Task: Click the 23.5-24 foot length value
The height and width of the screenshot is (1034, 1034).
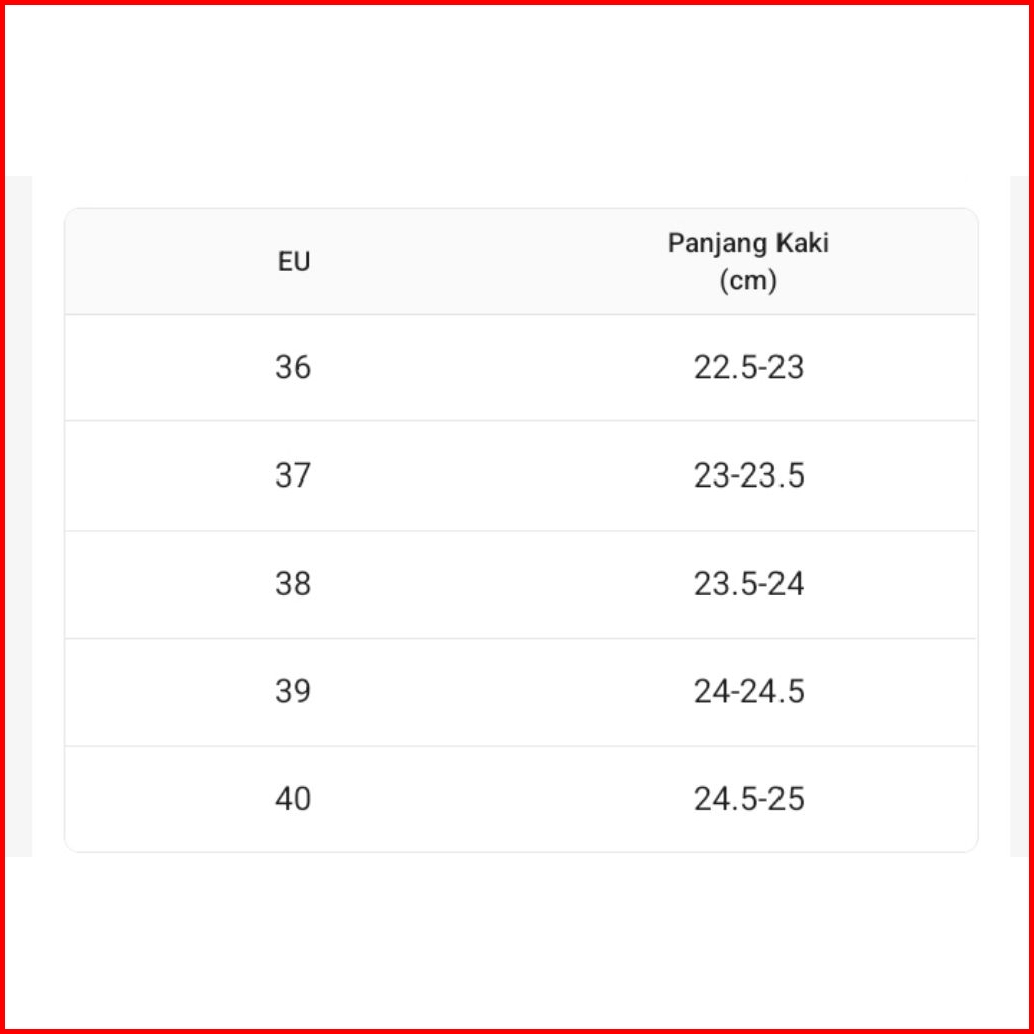Action: (x=749, y=584)
